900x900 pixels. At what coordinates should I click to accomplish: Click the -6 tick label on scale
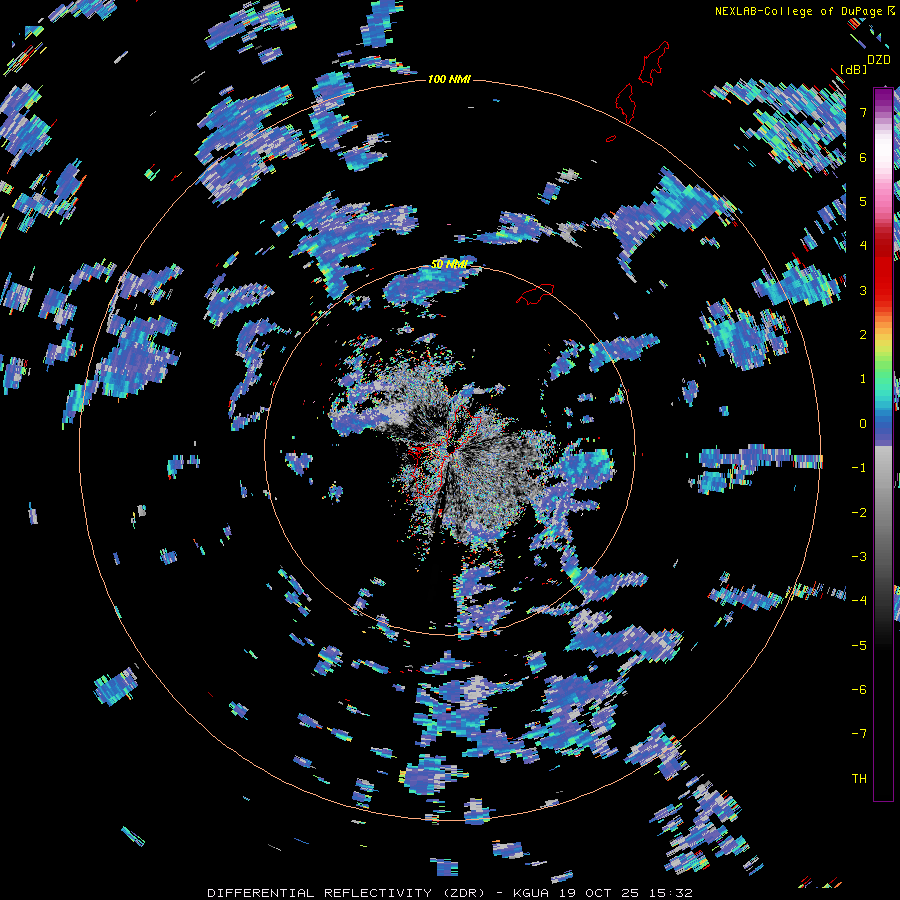point(859,690)
